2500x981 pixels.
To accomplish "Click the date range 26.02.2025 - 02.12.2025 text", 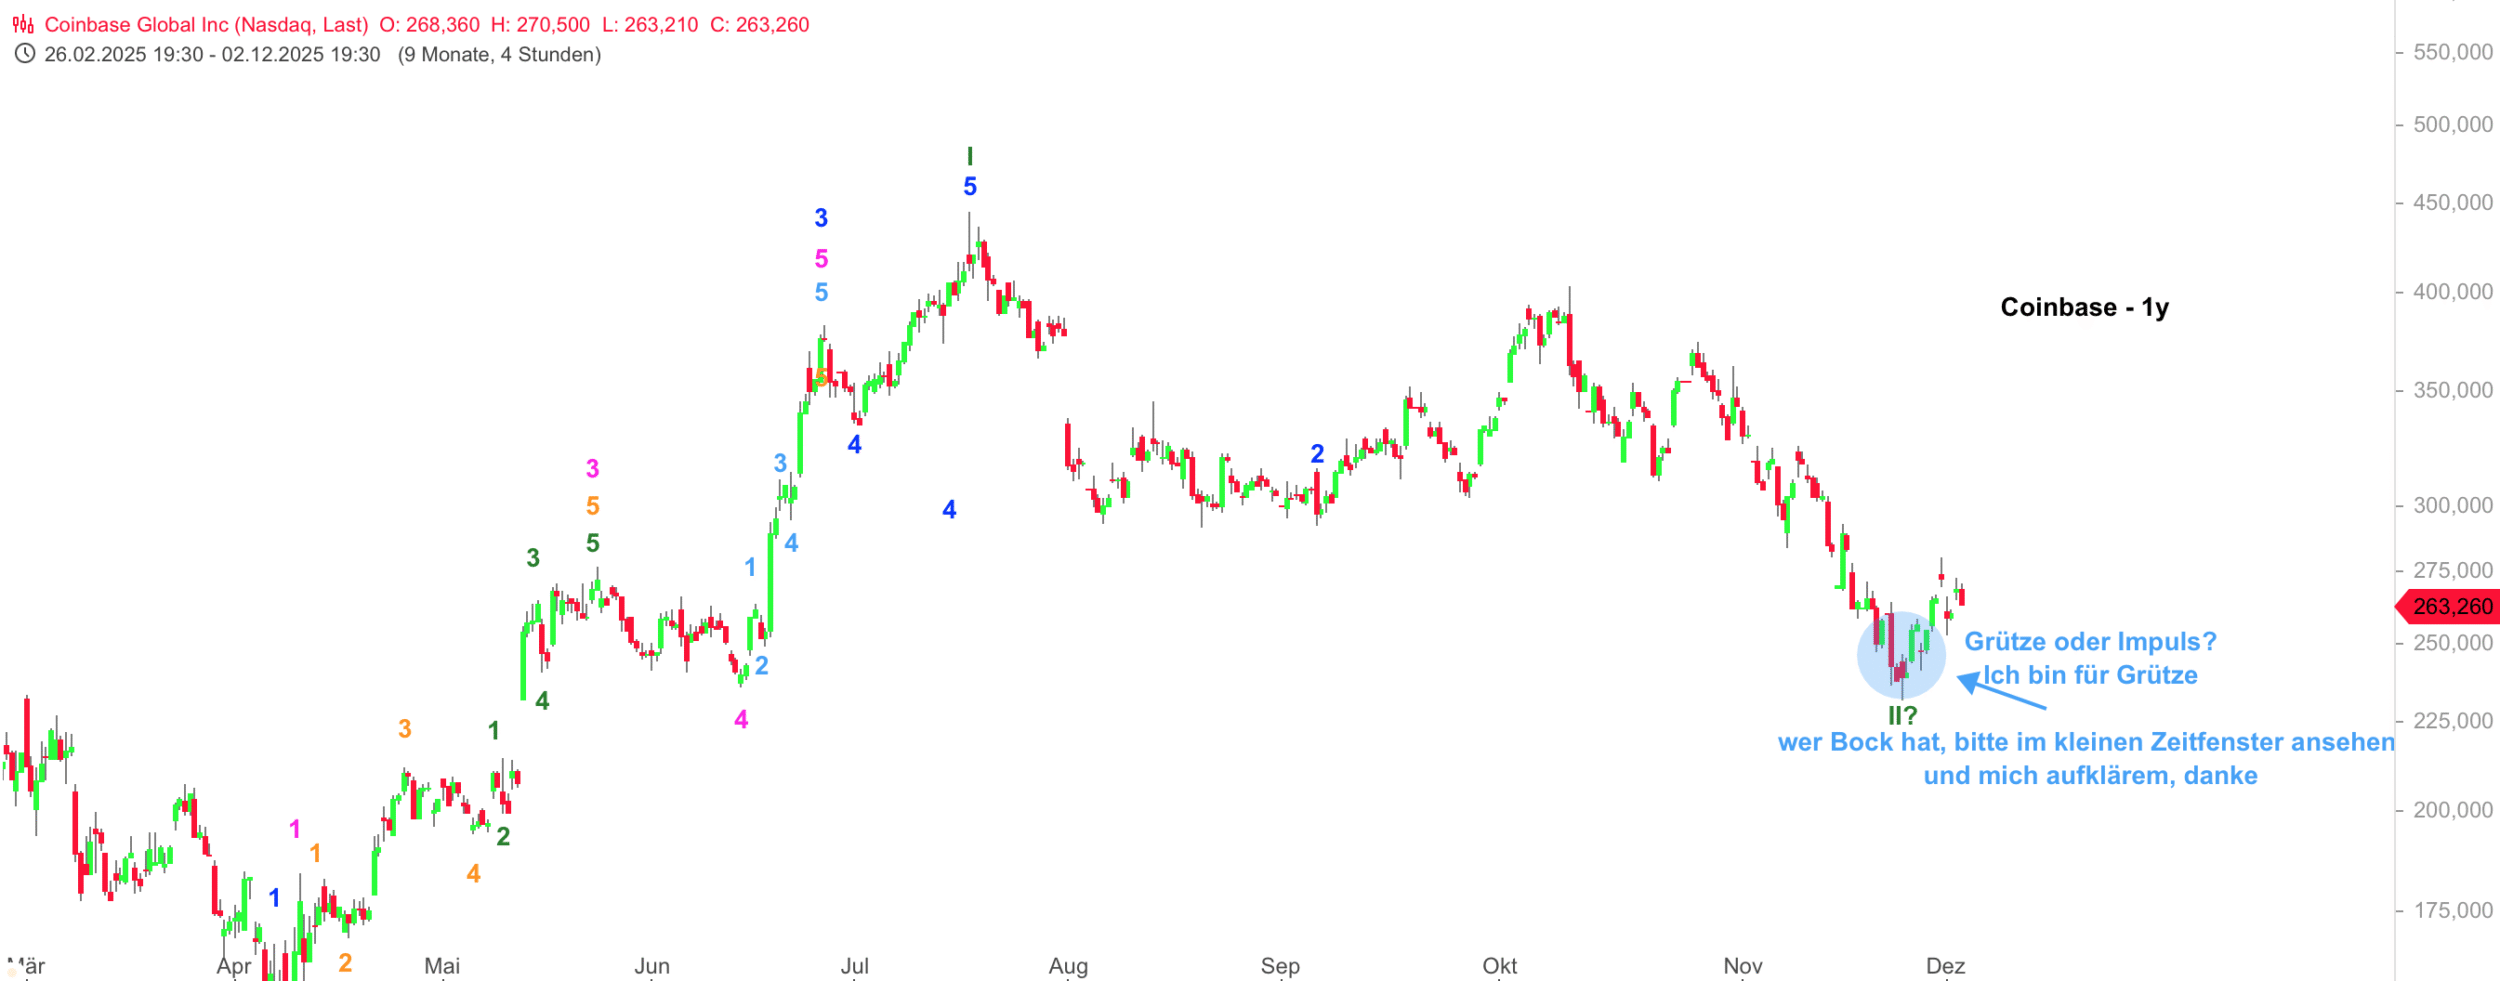I will 212,55.
